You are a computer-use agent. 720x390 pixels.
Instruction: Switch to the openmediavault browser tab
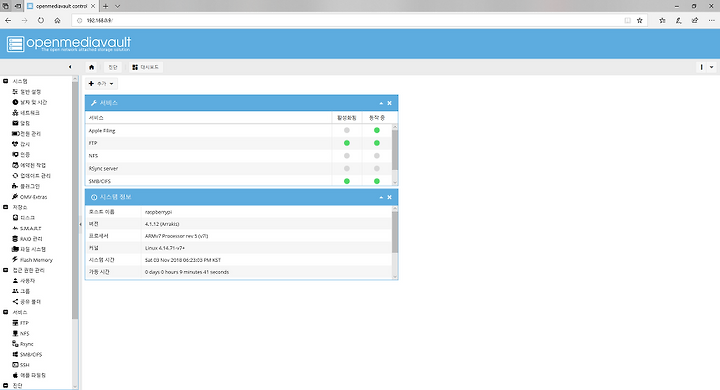point(61,6)
